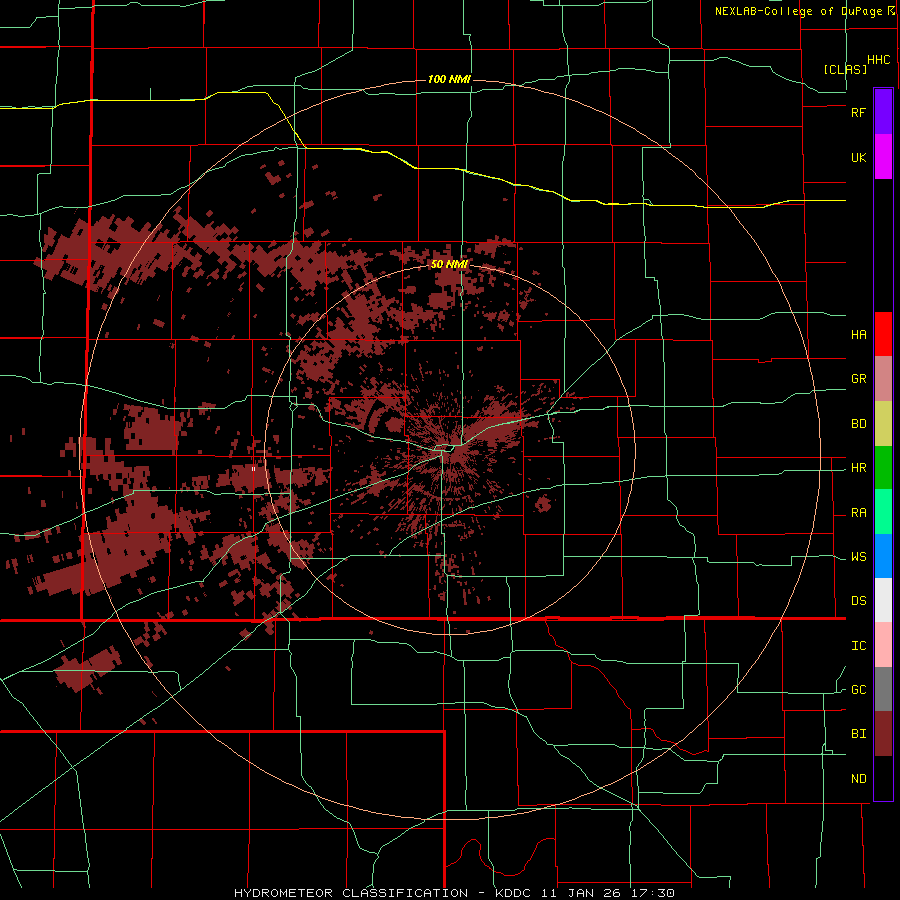Select the HA legend label

point(858,335)
